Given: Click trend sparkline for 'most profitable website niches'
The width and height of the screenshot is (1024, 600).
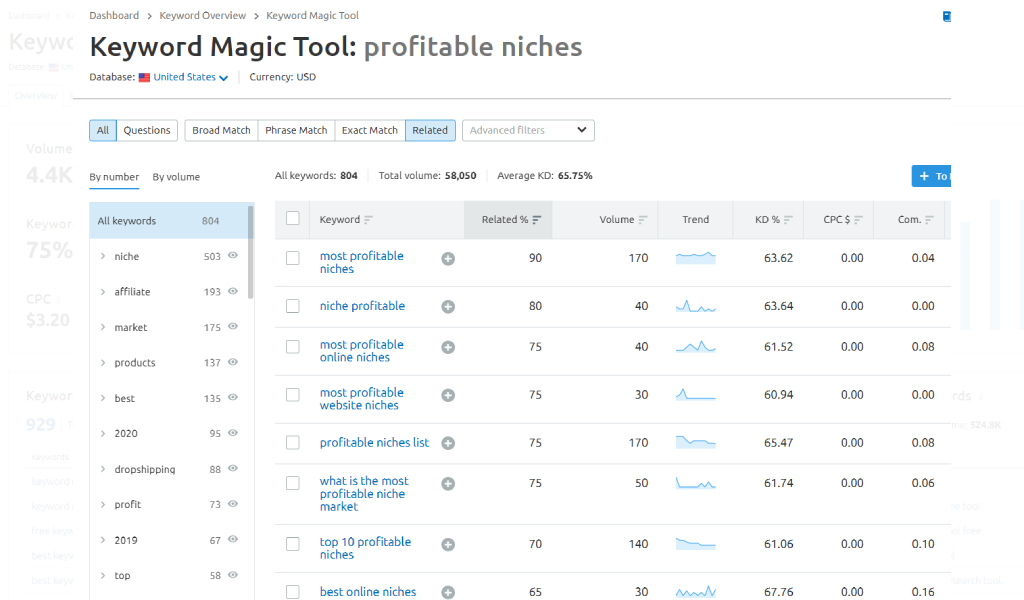Looking at the screenshot, I should (696, 395).
